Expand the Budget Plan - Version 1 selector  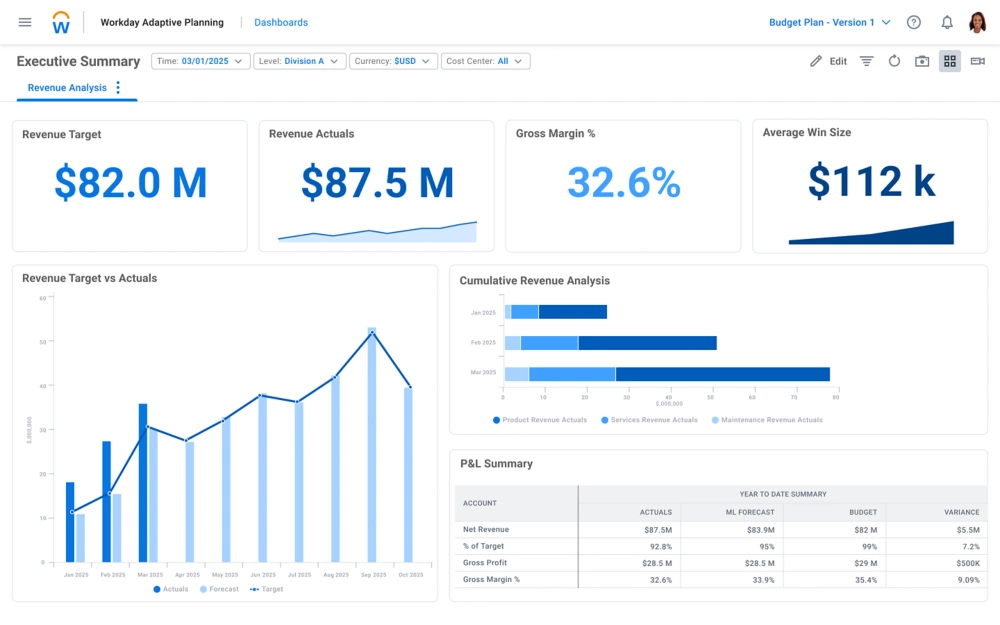[829, 22]
